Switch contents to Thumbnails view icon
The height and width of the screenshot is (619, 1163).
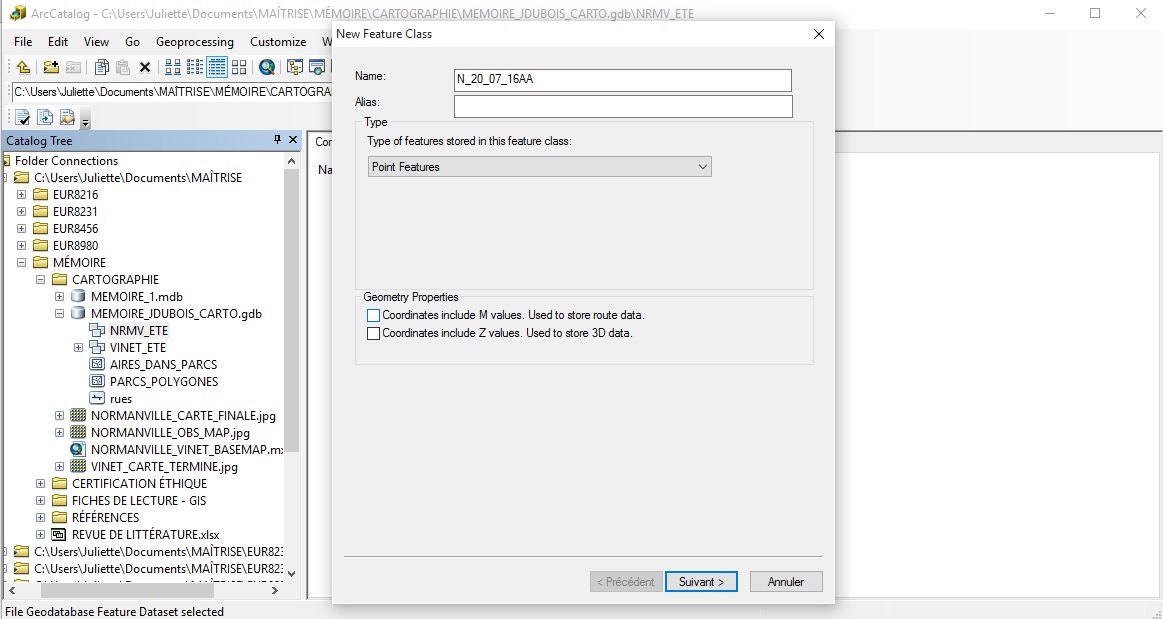(239, 67)
